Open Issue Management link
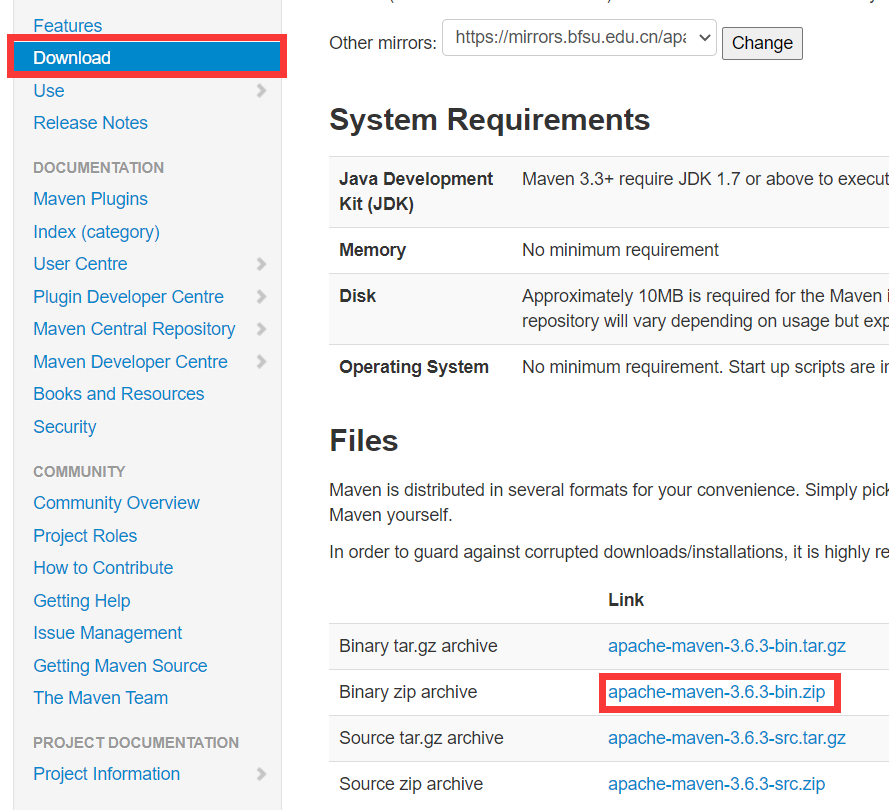The height and width of the screenshot is (810, 889). tap(108, 633)
